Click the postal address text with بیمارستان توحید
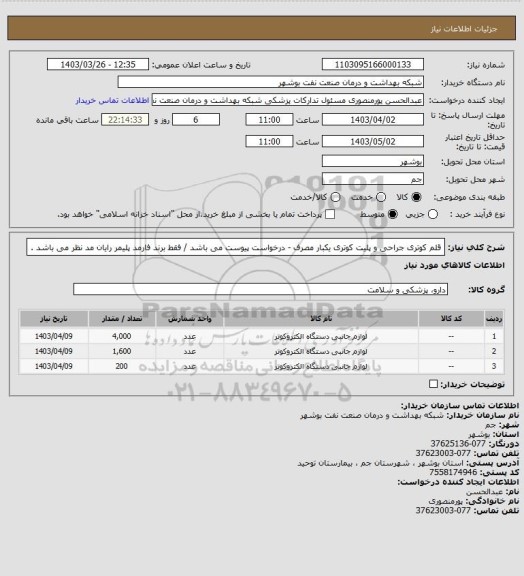Image resolution: width=524 pixels, height=576 pixels. (380, 463)
